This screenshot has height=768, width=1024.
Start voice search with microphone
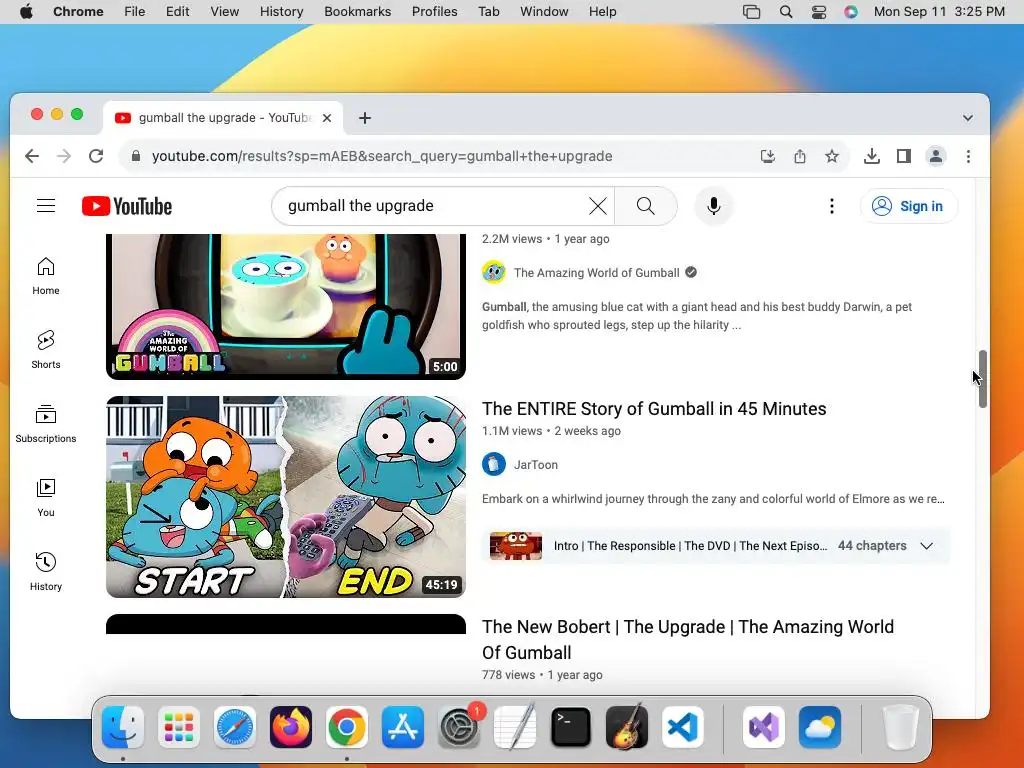tap(714, 206)
